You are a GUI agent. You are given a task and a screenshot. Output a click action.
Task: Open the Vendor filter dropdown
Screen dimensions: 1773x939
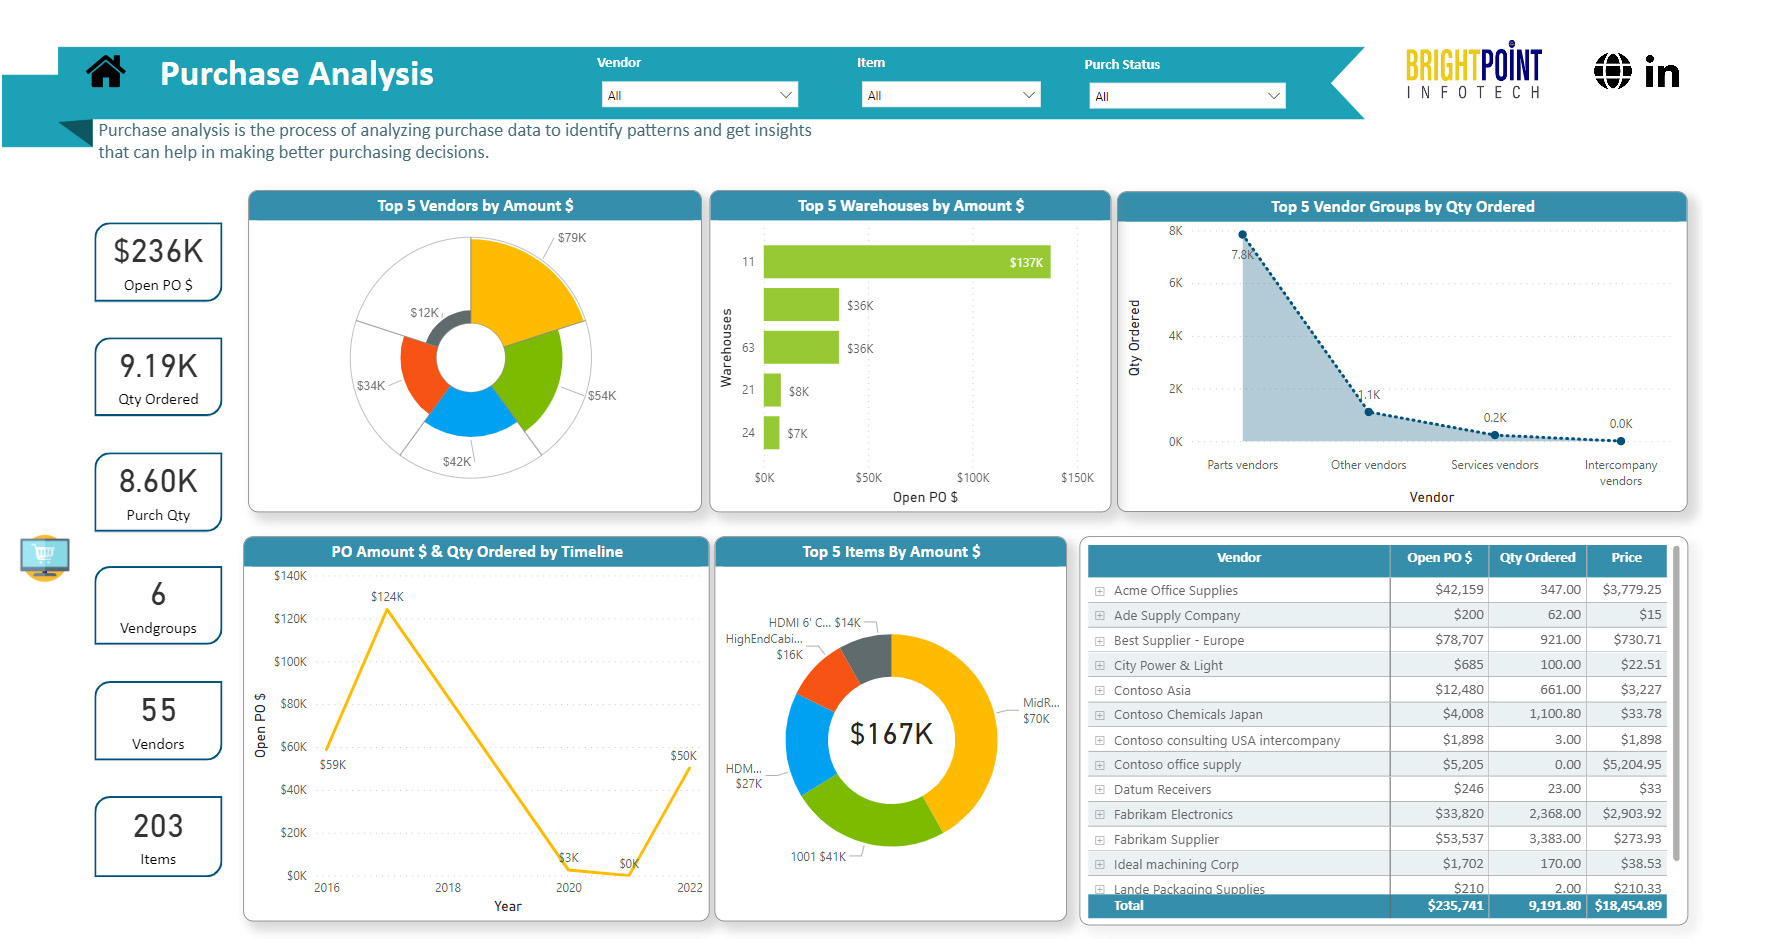pos(699,95)
